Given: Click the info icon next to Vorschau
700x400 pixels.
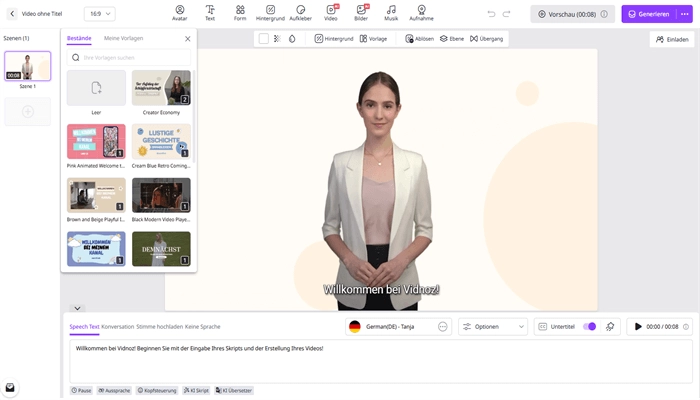Looking at the screenshot, I should (604, 14).
